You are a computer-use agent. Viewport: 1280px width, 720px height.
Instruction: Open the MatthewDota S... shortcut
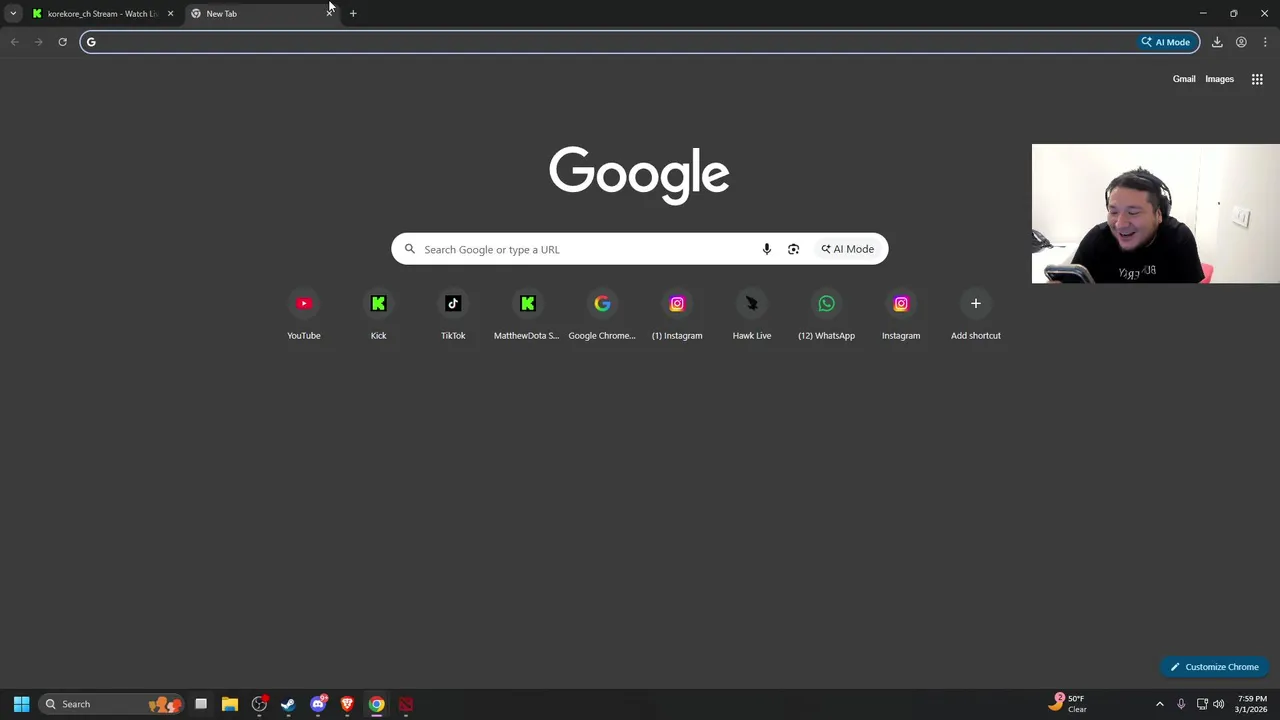527,315
